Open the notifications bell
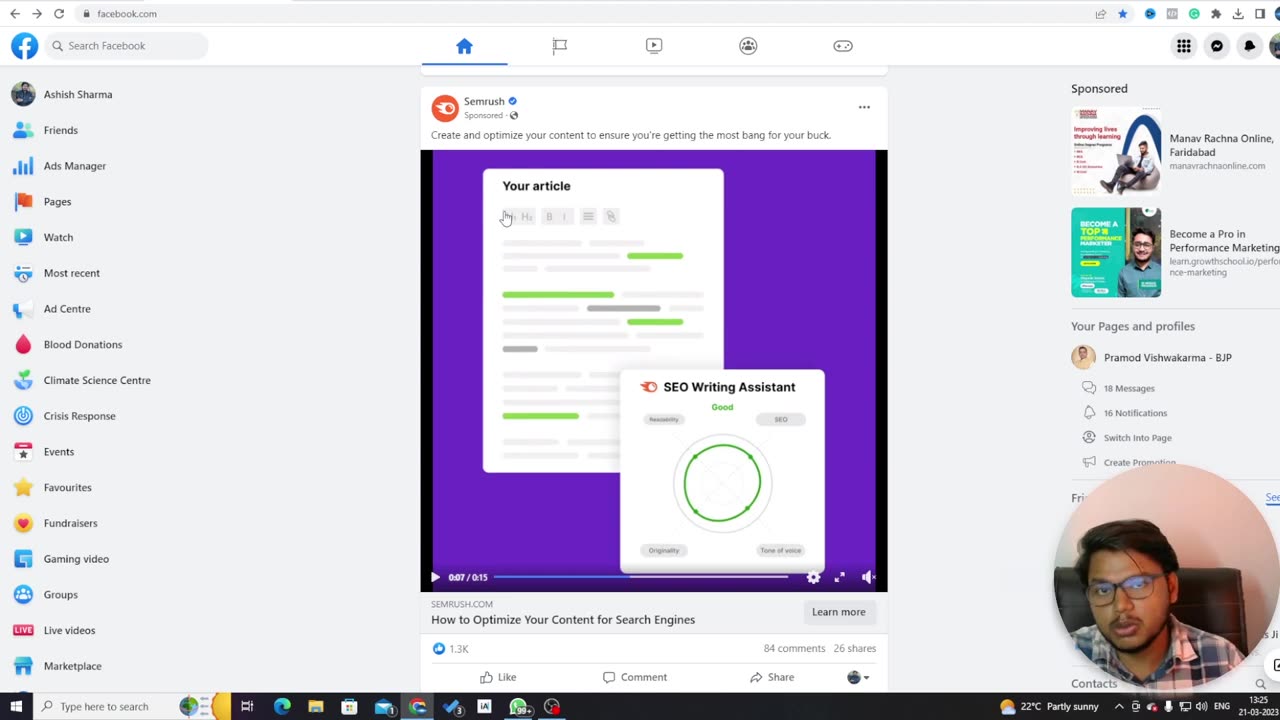This screenshot has height=720, width=1280. point(1250,46)
